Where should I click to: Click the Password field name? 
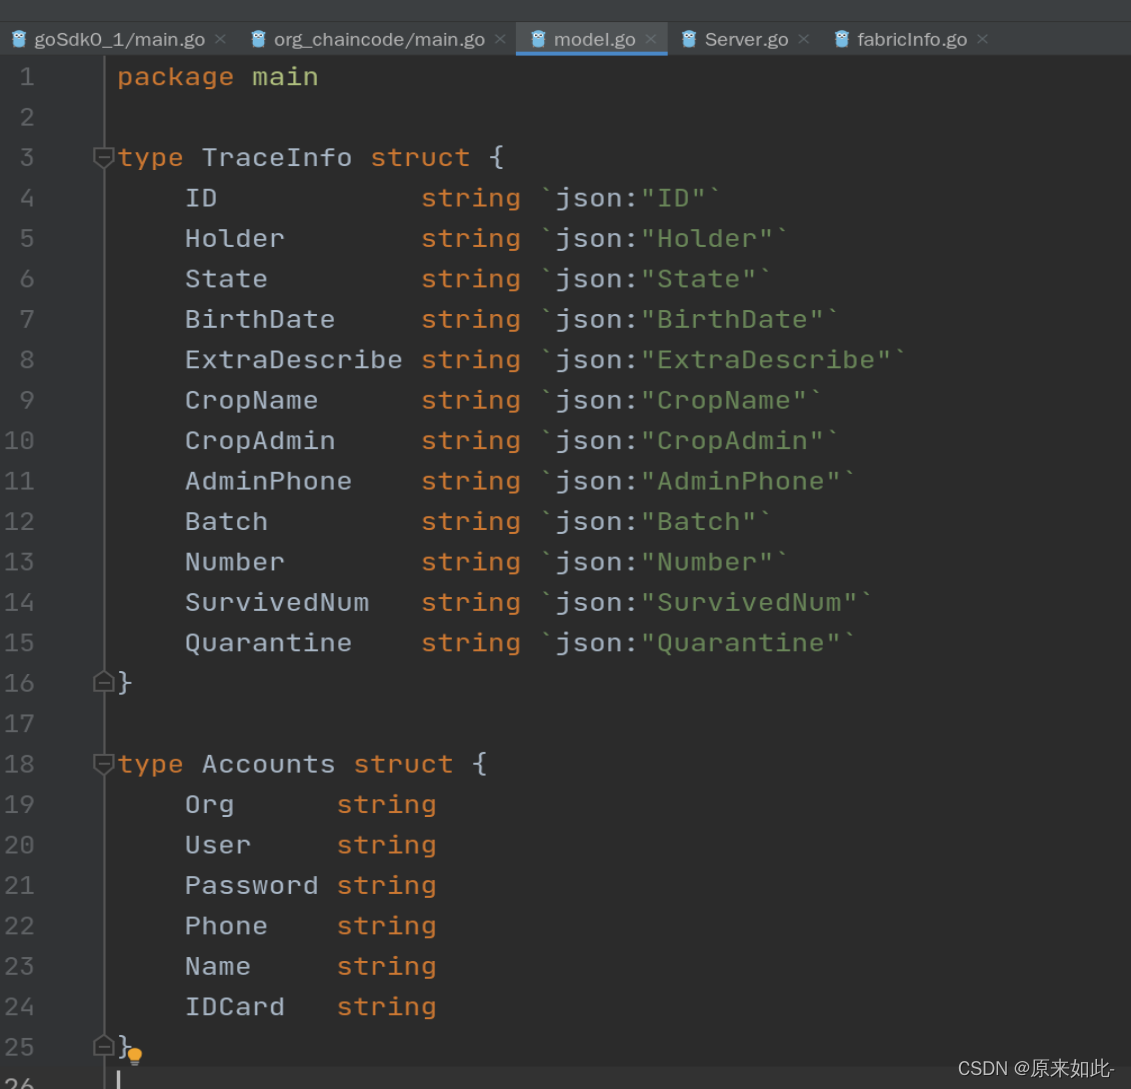[x=252, y=886]
